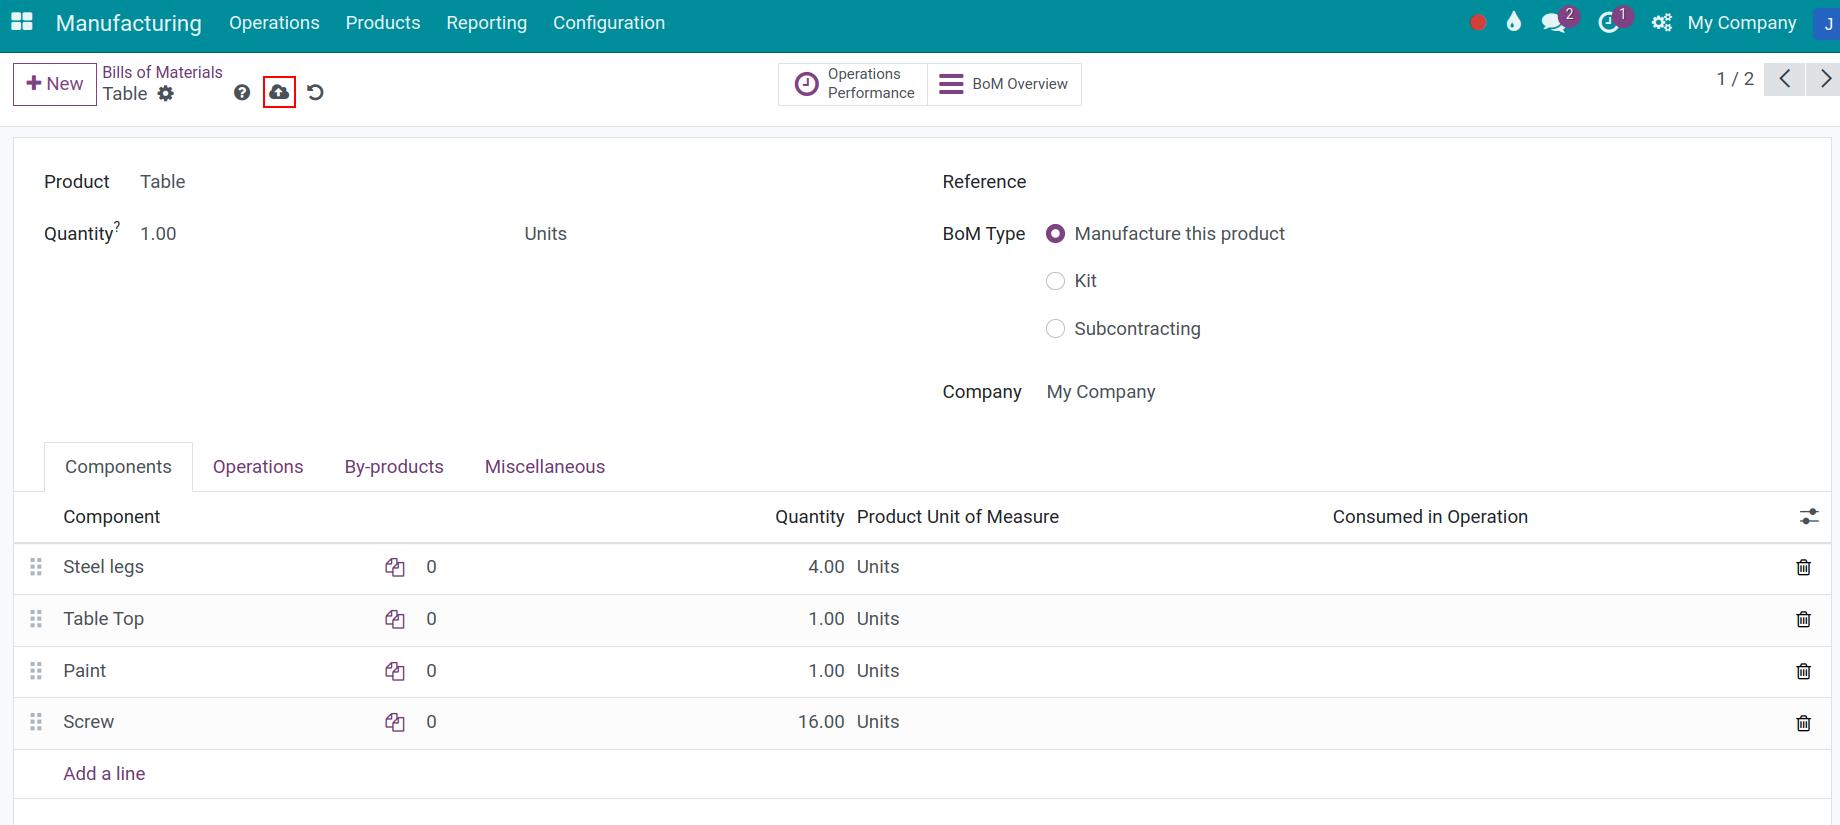This screenshot has width=1840, height=825.
Task: Go to previous record arrow
Action: tap(1784, 79)
